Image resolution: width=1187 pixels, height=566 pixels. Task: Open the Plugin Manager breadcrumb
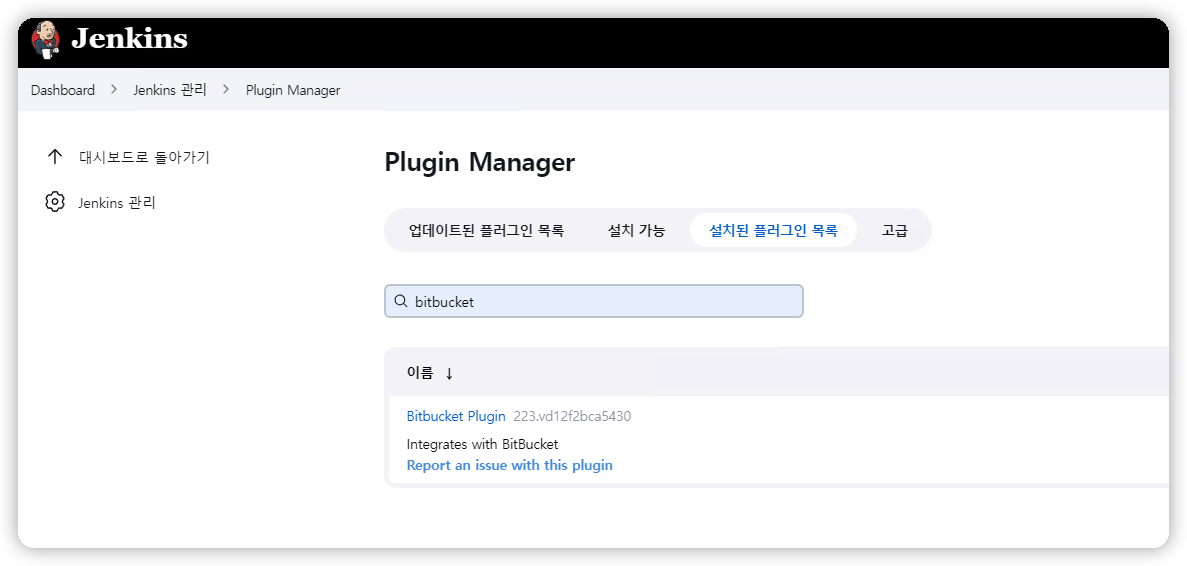point(293,90)
